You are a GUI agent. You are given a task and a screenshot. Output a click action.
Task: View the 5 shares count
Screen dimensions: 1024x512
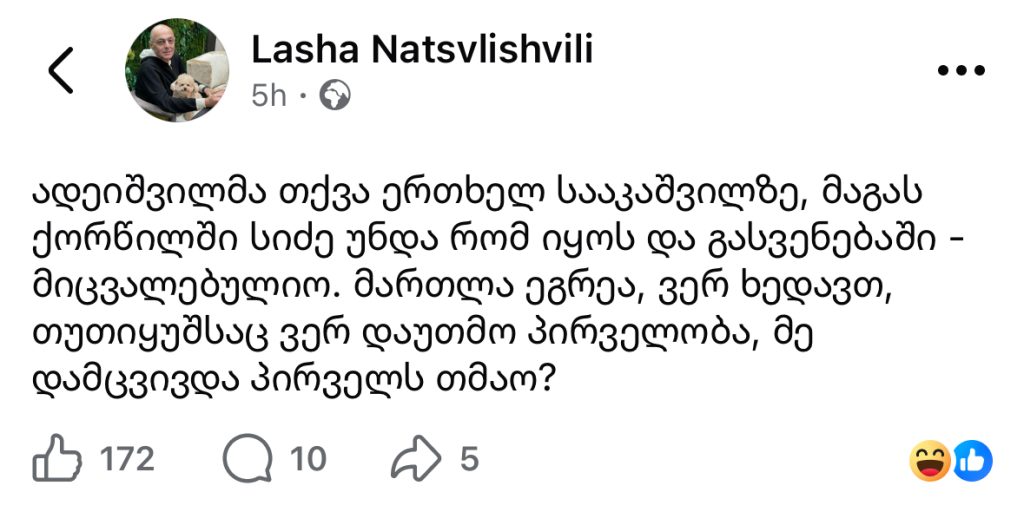[x=469, y=459]
